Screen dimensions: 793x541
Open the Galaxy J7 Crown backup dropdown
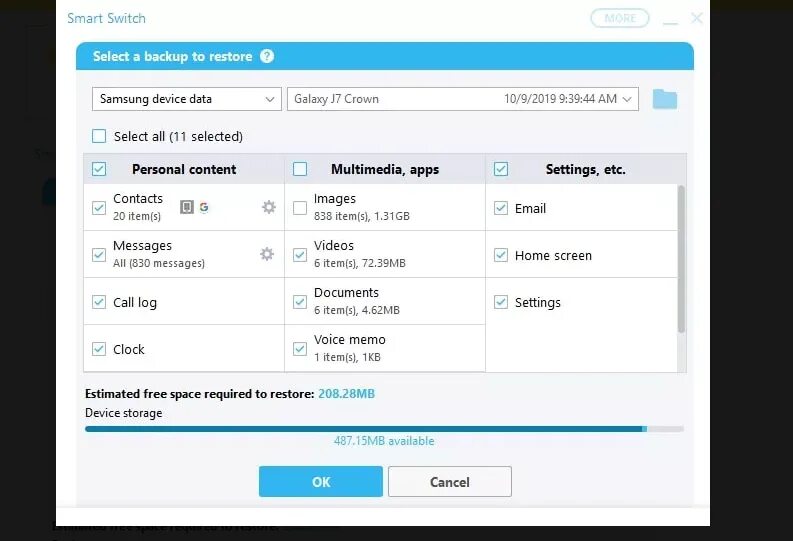point(463,99)
